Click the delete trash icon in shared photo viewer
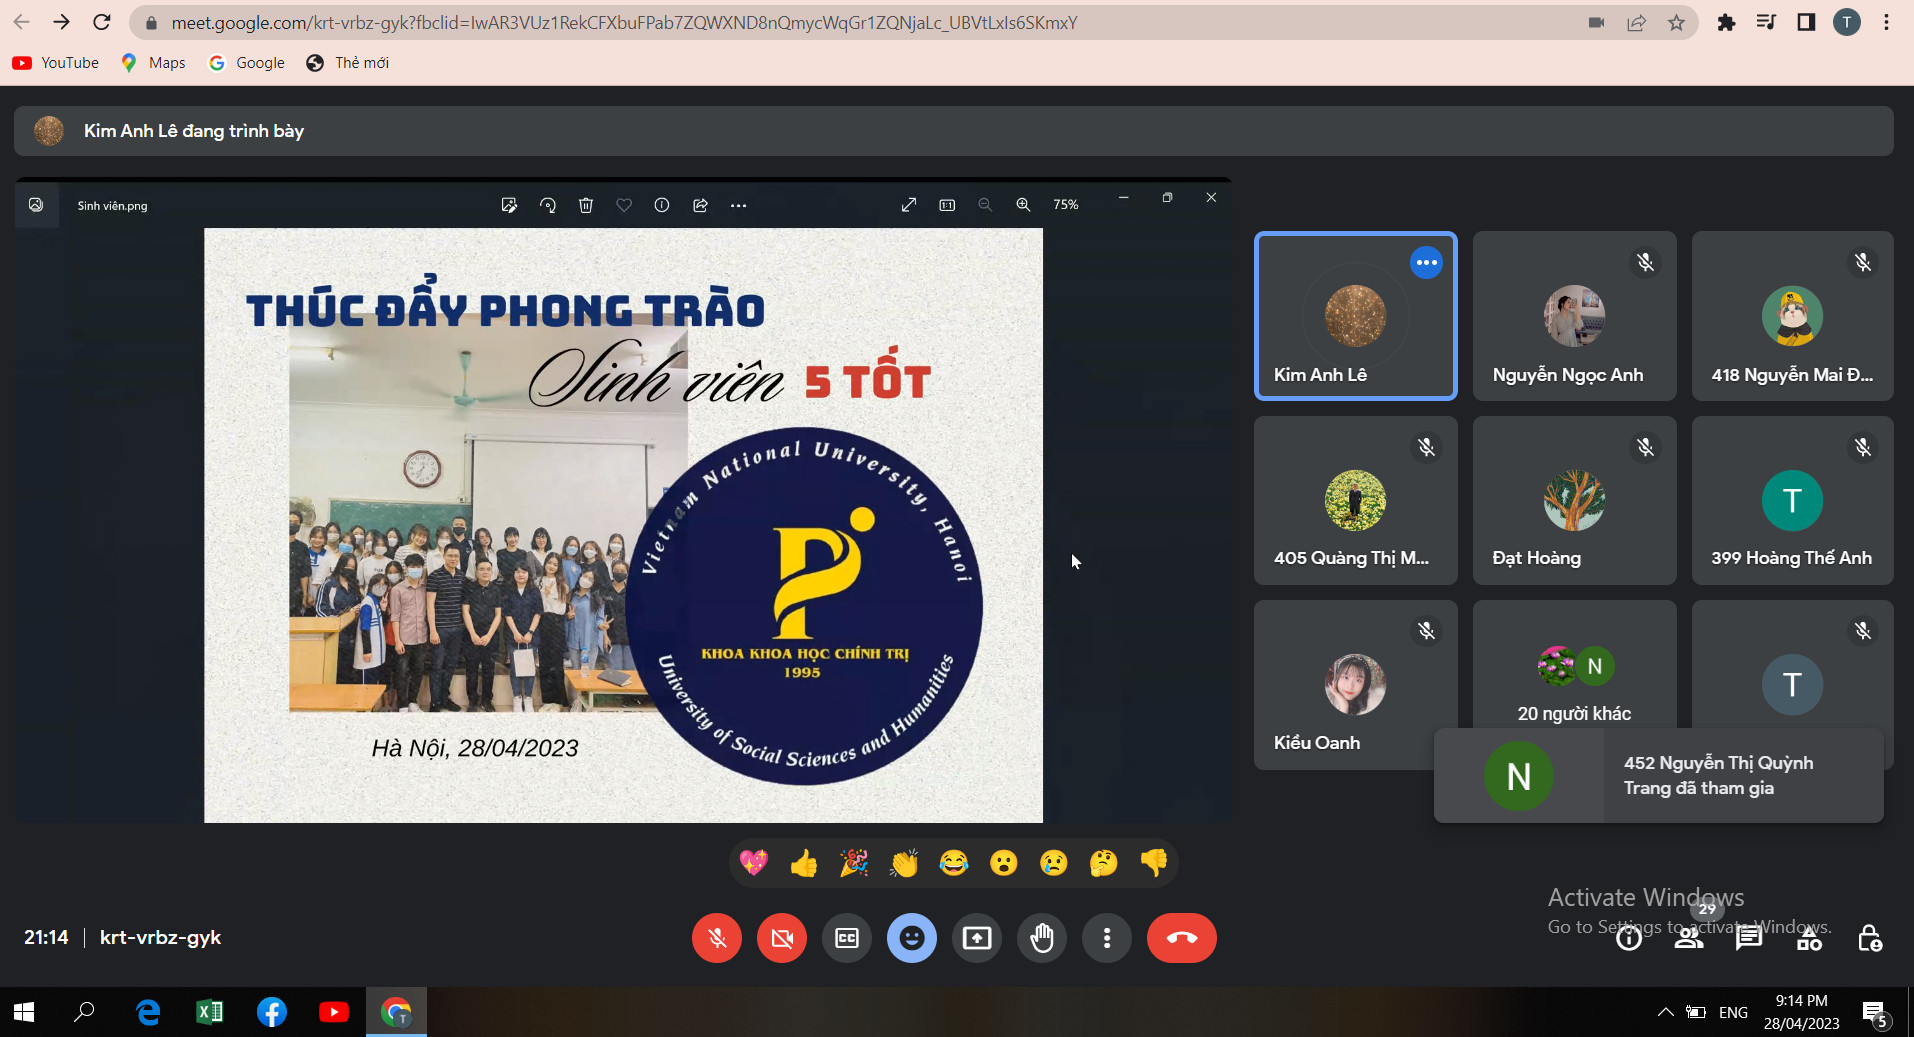This screenshot has height=1037, width=1914. point(586,205)
